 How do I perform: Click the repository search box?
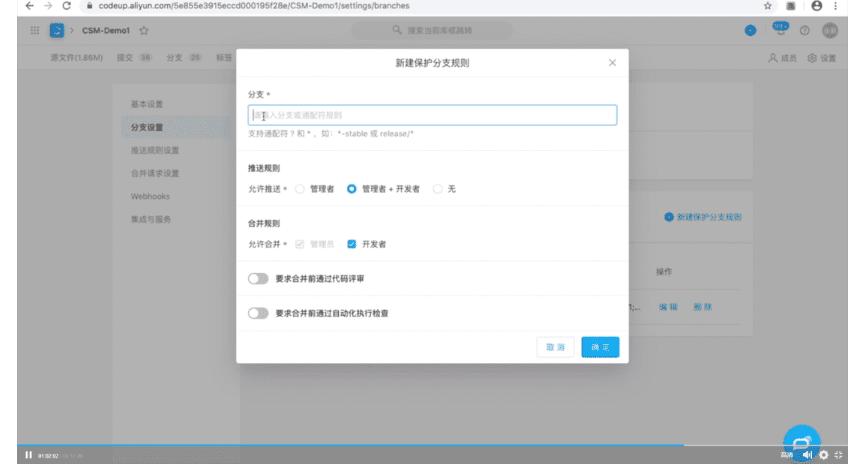tap(432, 30)
